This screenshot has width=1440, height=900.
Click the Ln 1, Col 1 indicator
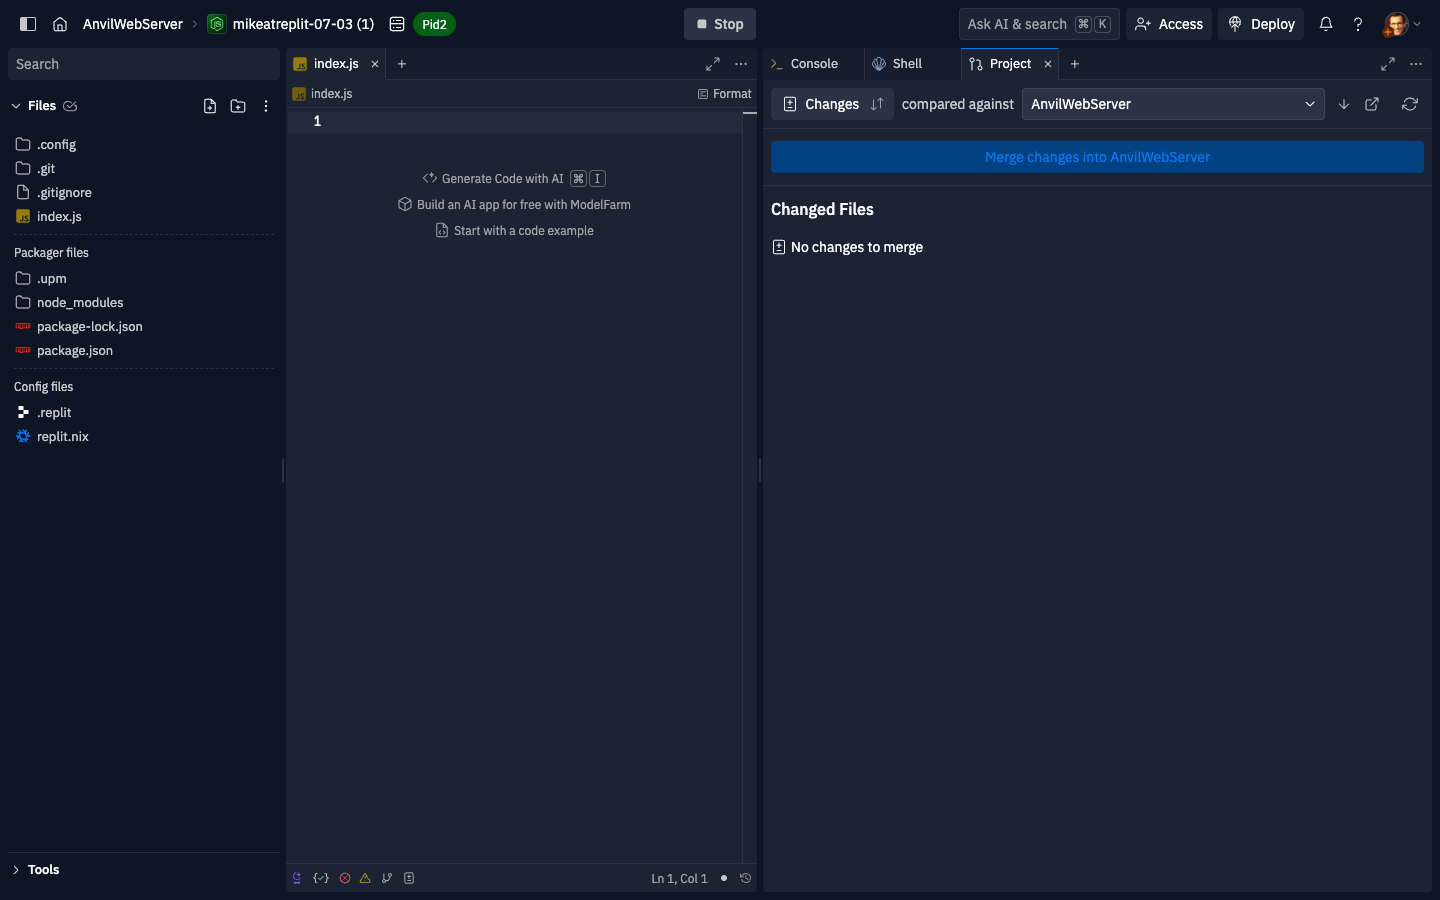[x=679, y=879]
